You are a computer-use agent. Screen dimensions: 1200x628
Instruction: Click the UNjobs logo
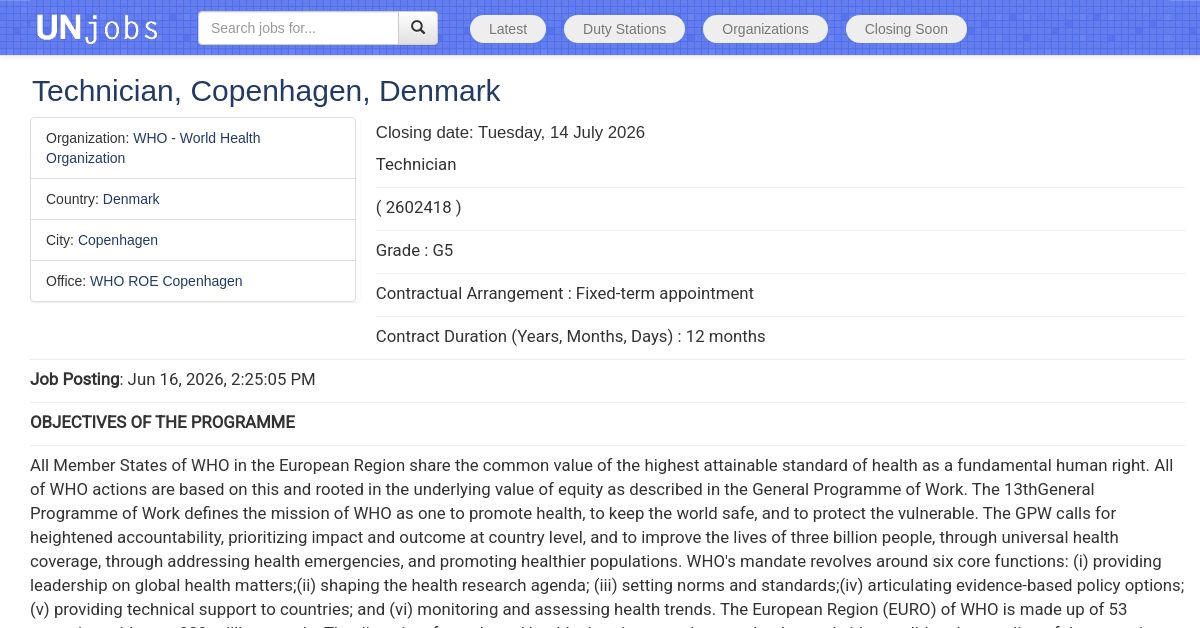[97, 28]
